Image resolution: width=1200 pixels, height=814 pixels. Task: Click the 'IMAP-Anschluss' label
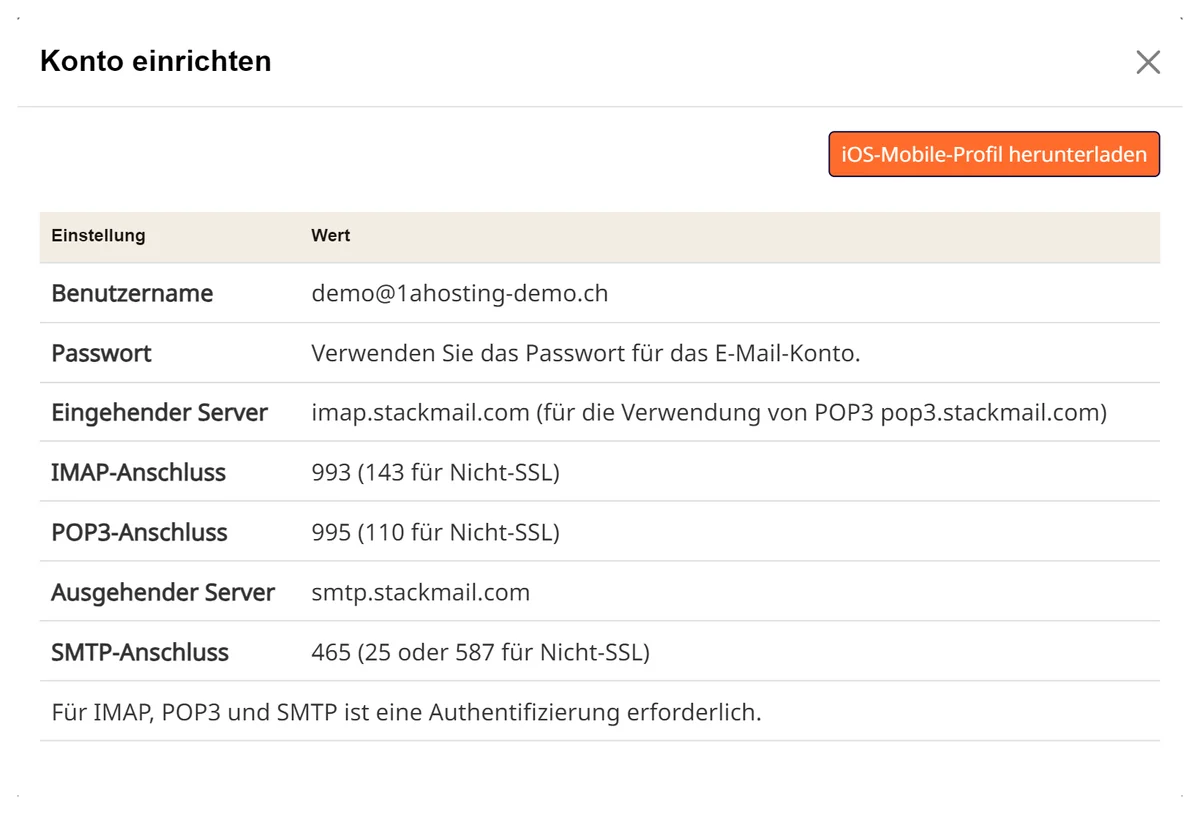(138, 472)
